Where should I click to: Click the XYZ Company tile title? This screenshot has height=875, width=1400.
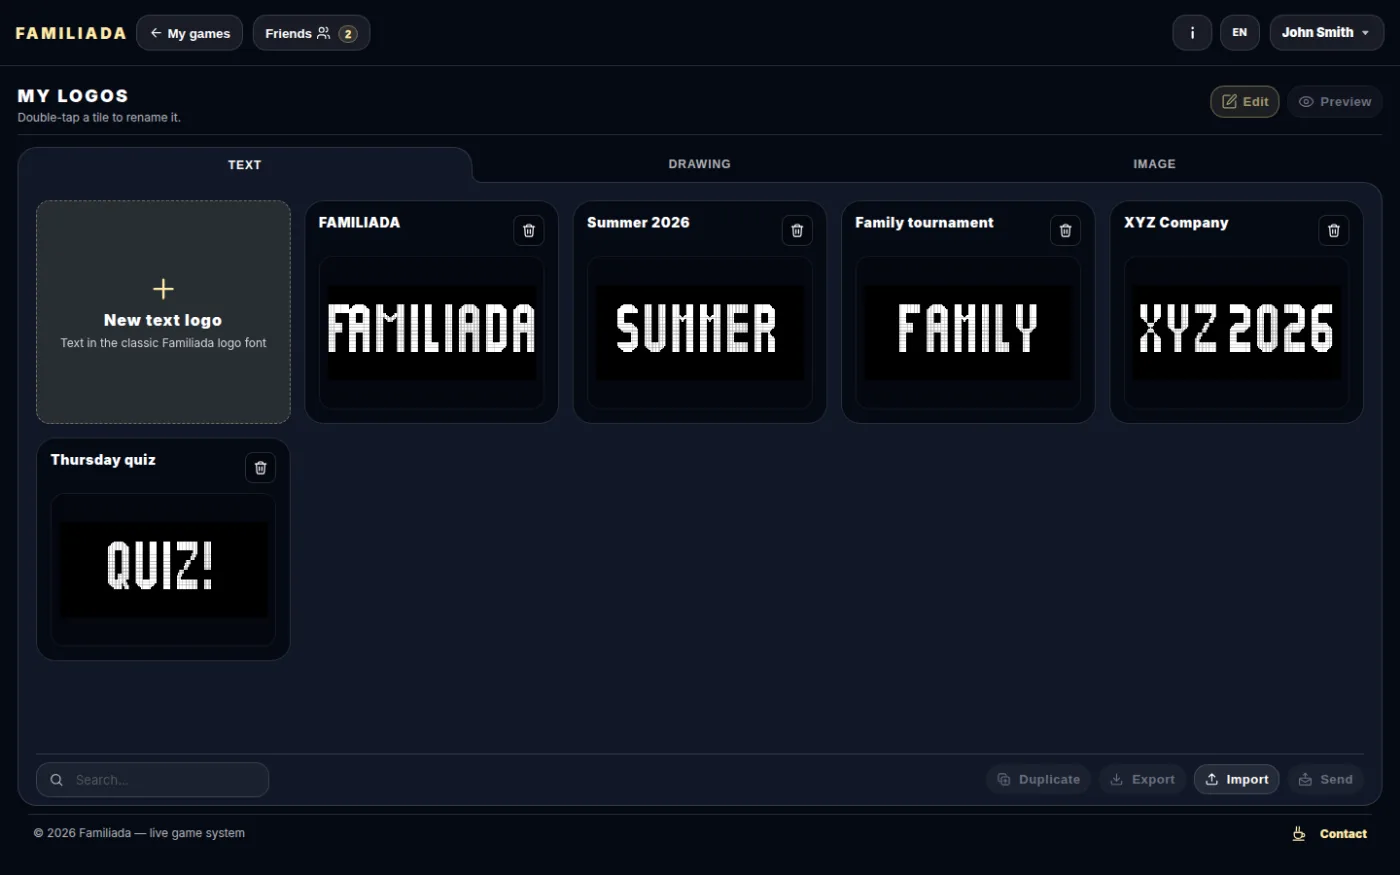[x=1176, y=222]
